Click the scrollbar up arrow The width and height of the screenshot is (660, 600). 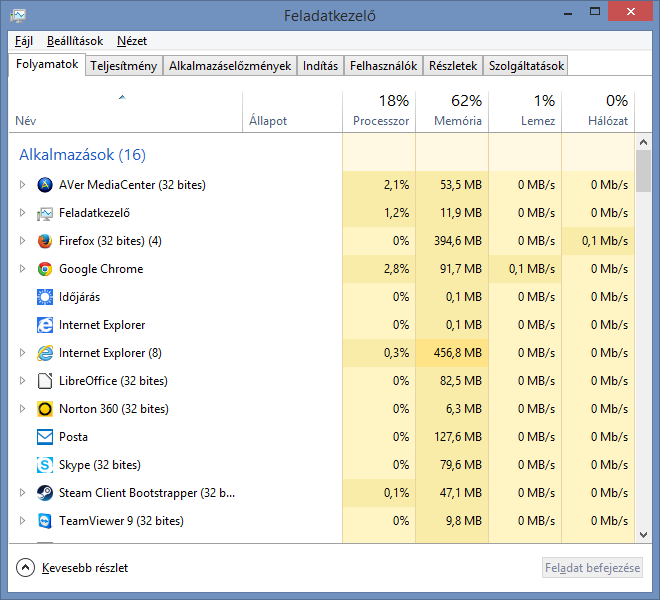pyautogui.click(x=643, y=142)
